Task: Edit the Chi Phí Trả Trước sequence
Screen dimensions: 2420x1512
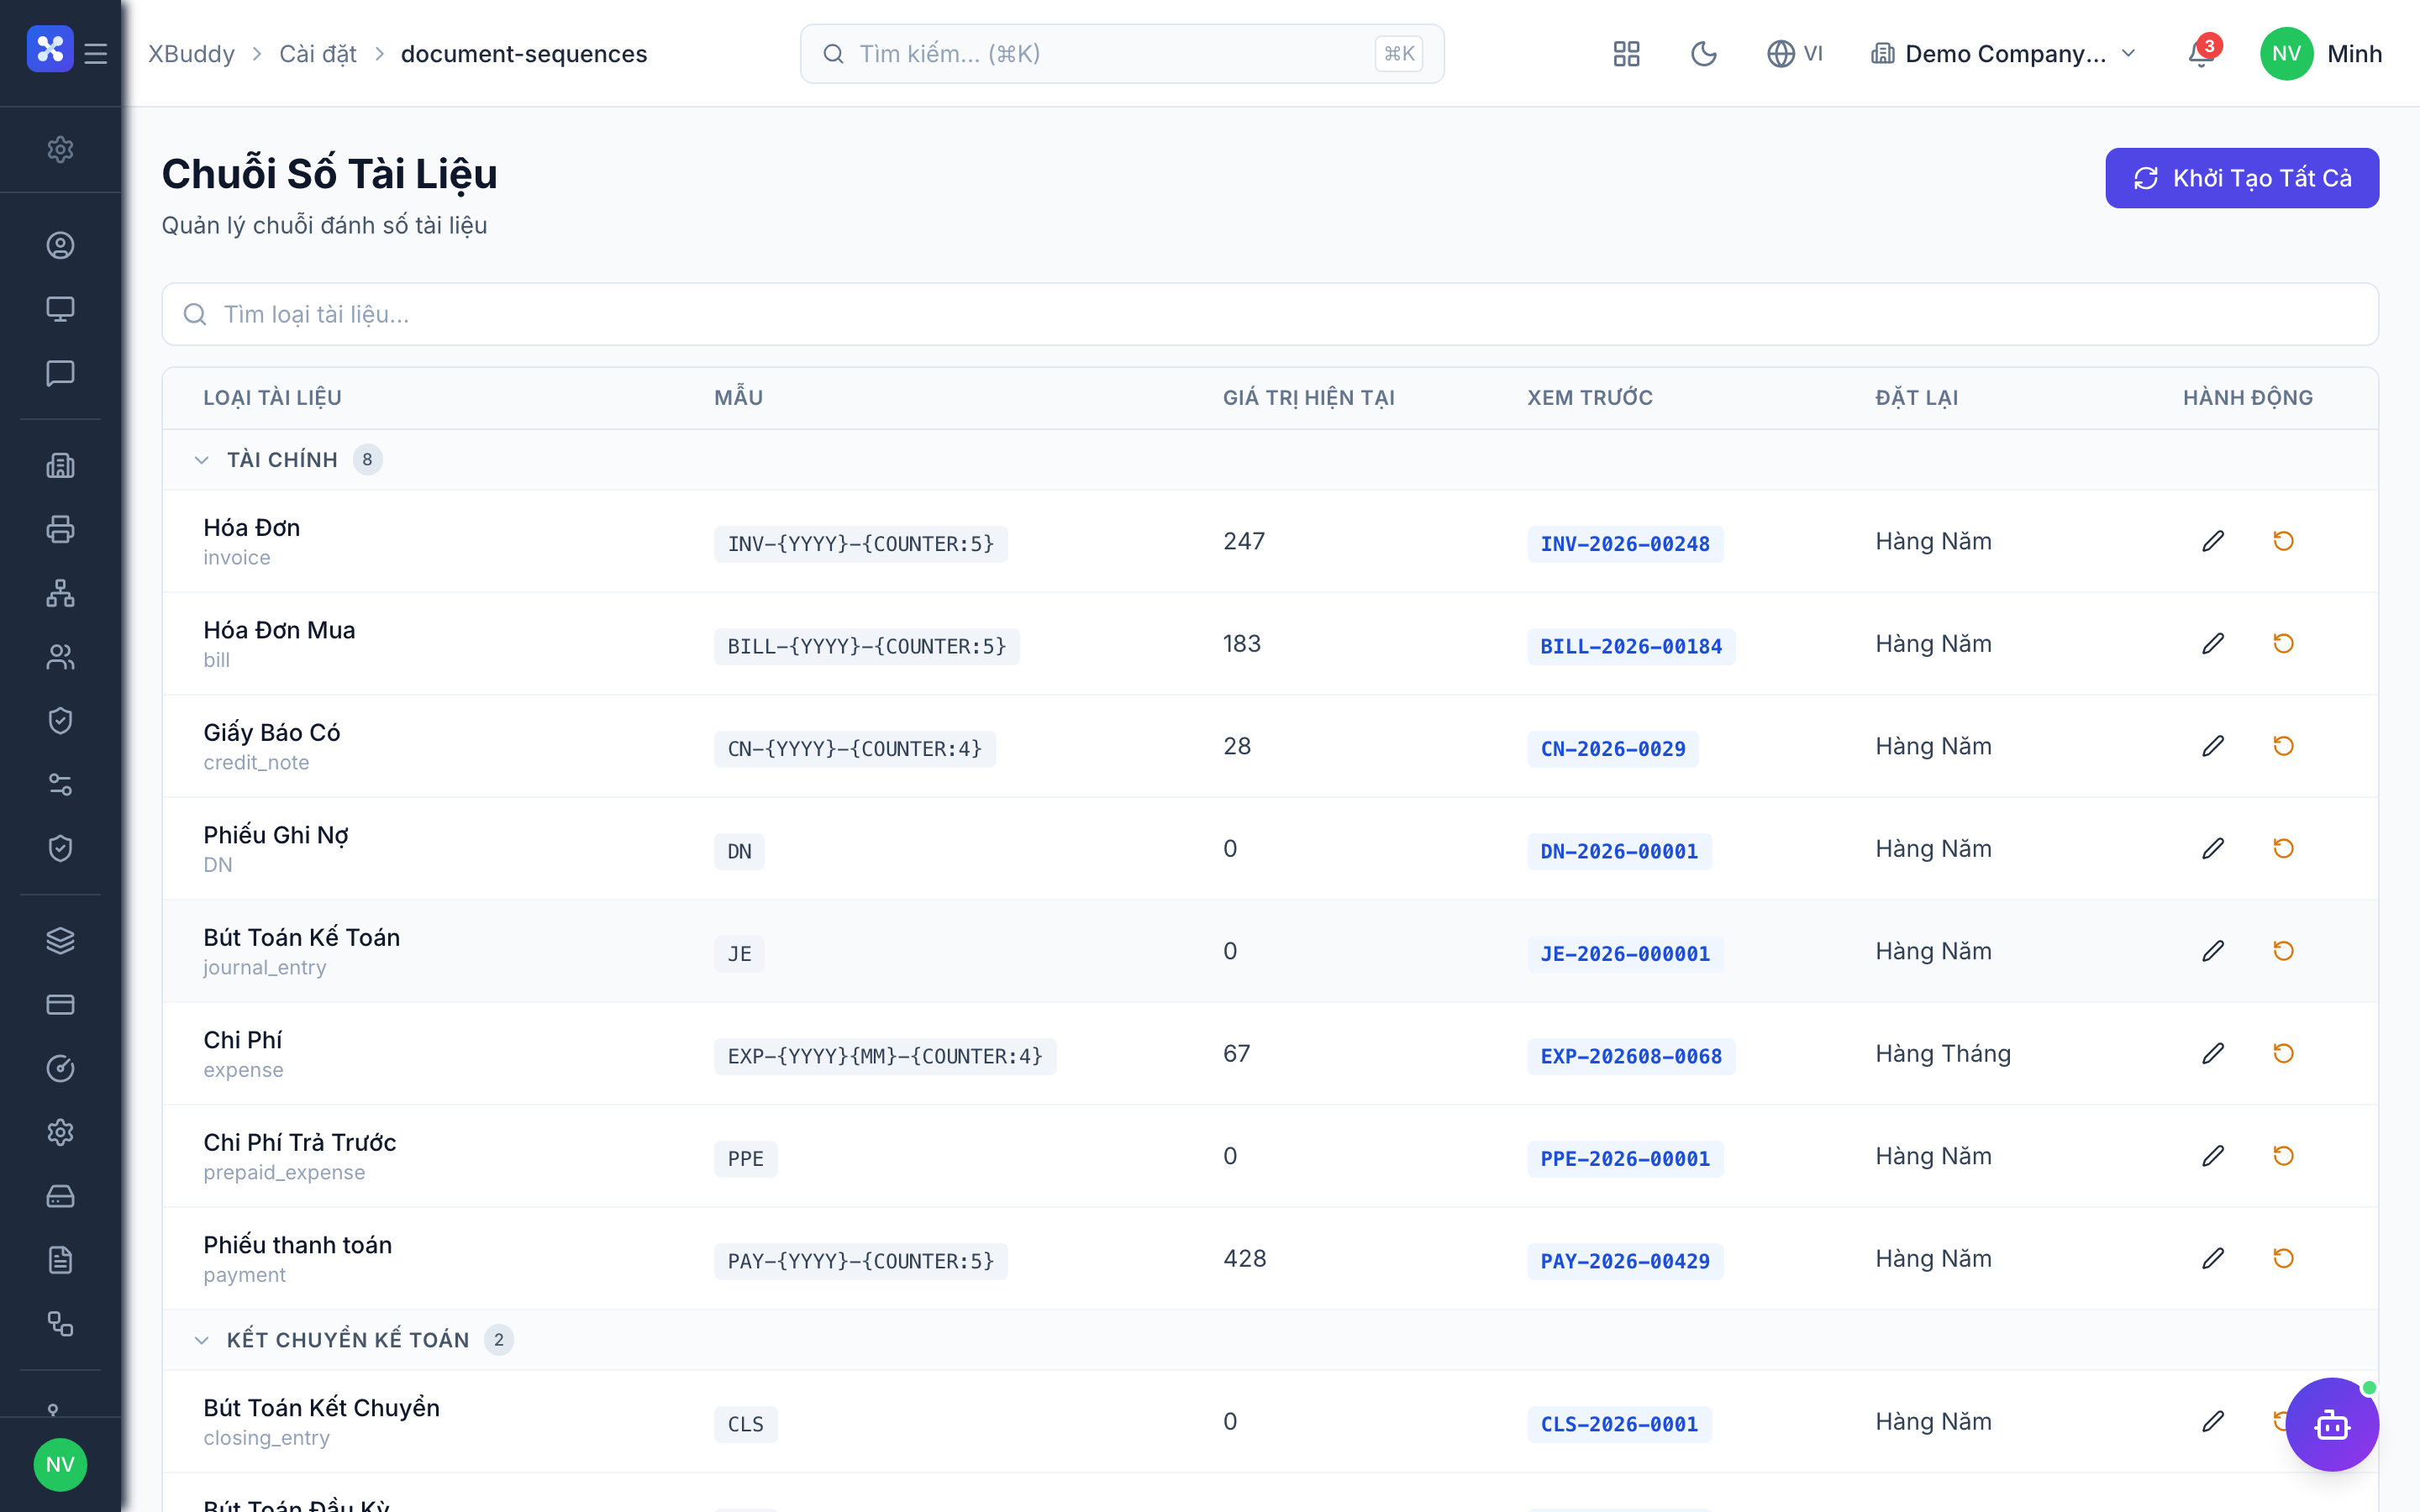Action: point(2213,1156)
